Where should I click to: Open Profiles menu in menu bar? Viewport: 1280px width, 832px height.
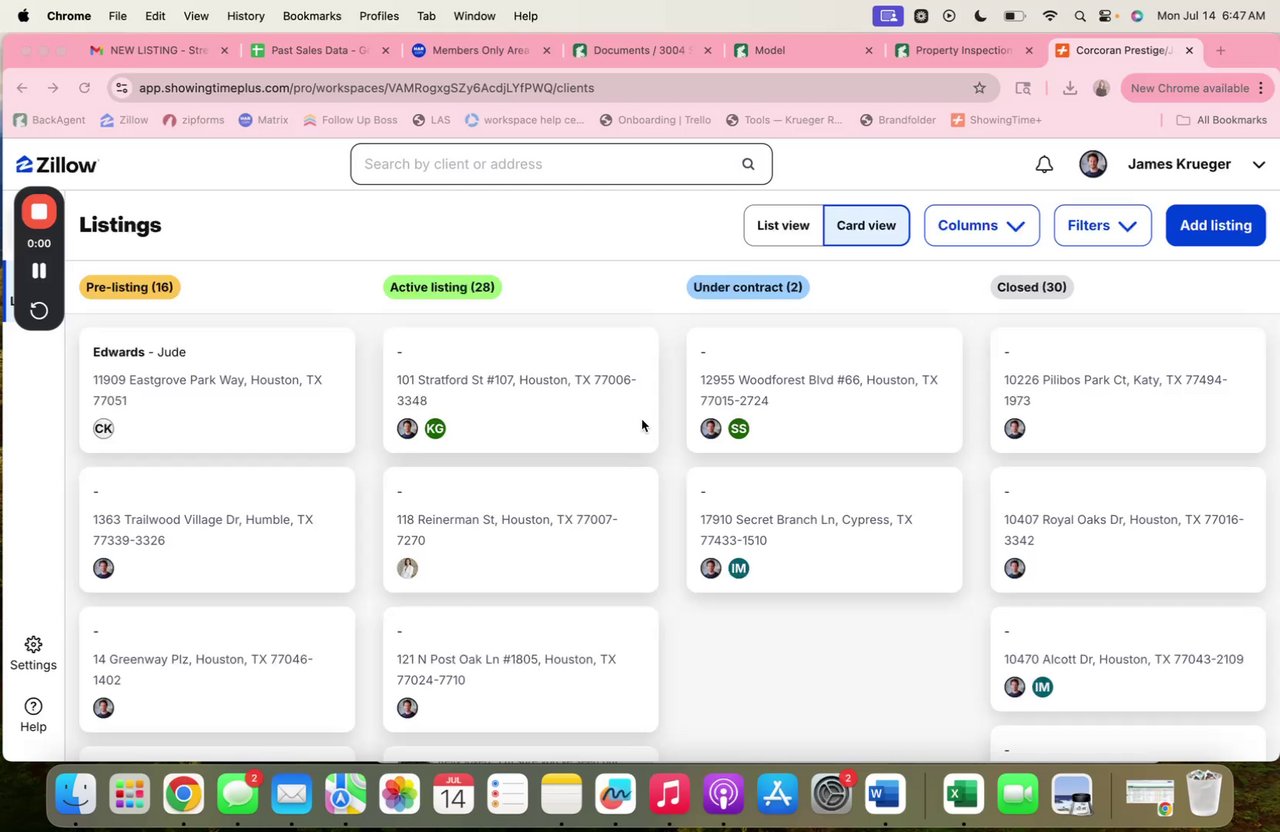coord(379,16)
